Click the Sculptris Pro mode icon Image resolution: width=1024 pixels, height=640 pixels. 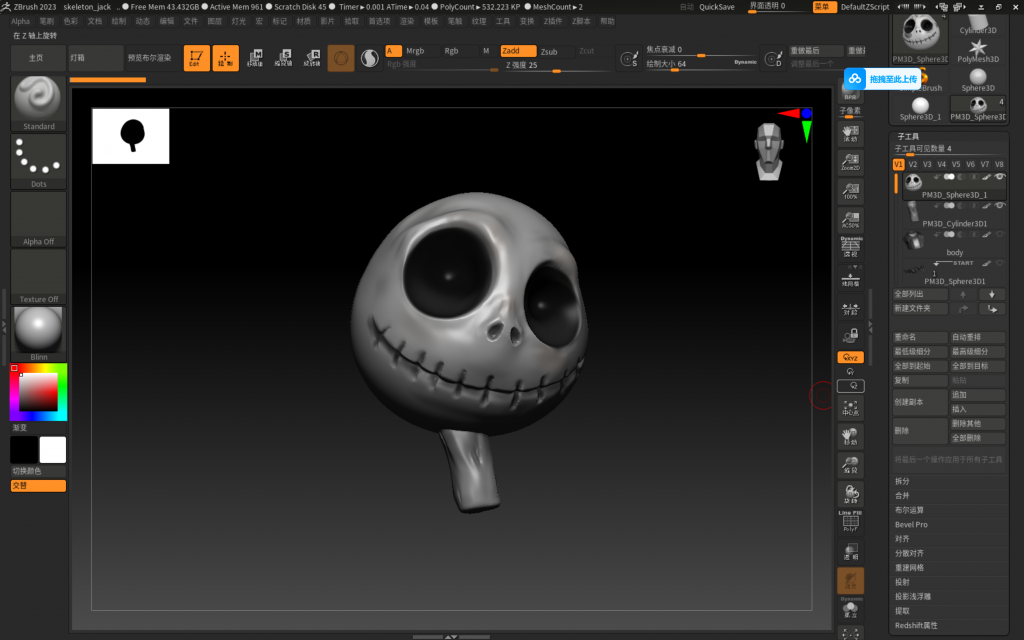(370, 58)
